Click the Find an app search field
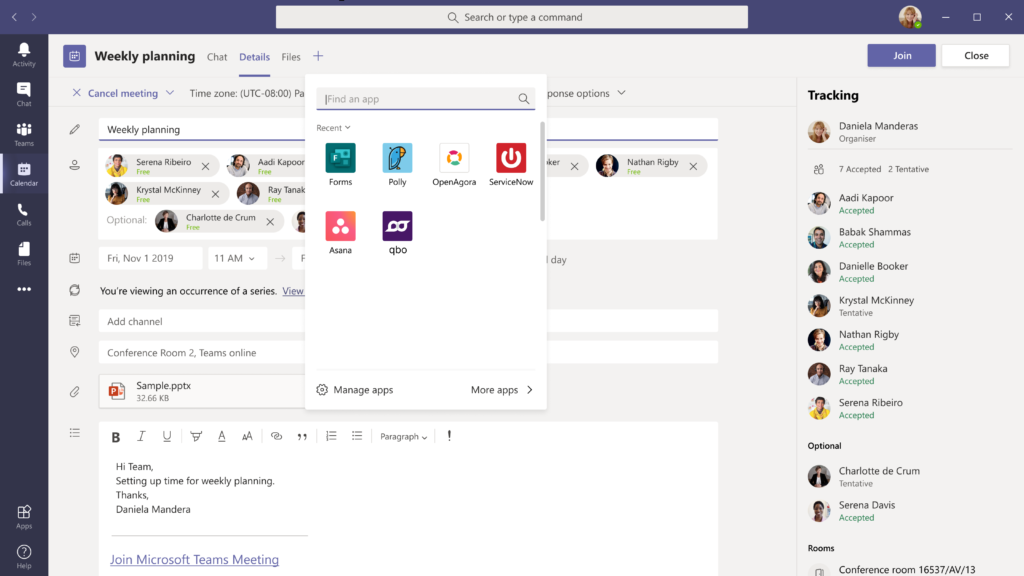Screen dimensions: 1024x576 point(420,99)
